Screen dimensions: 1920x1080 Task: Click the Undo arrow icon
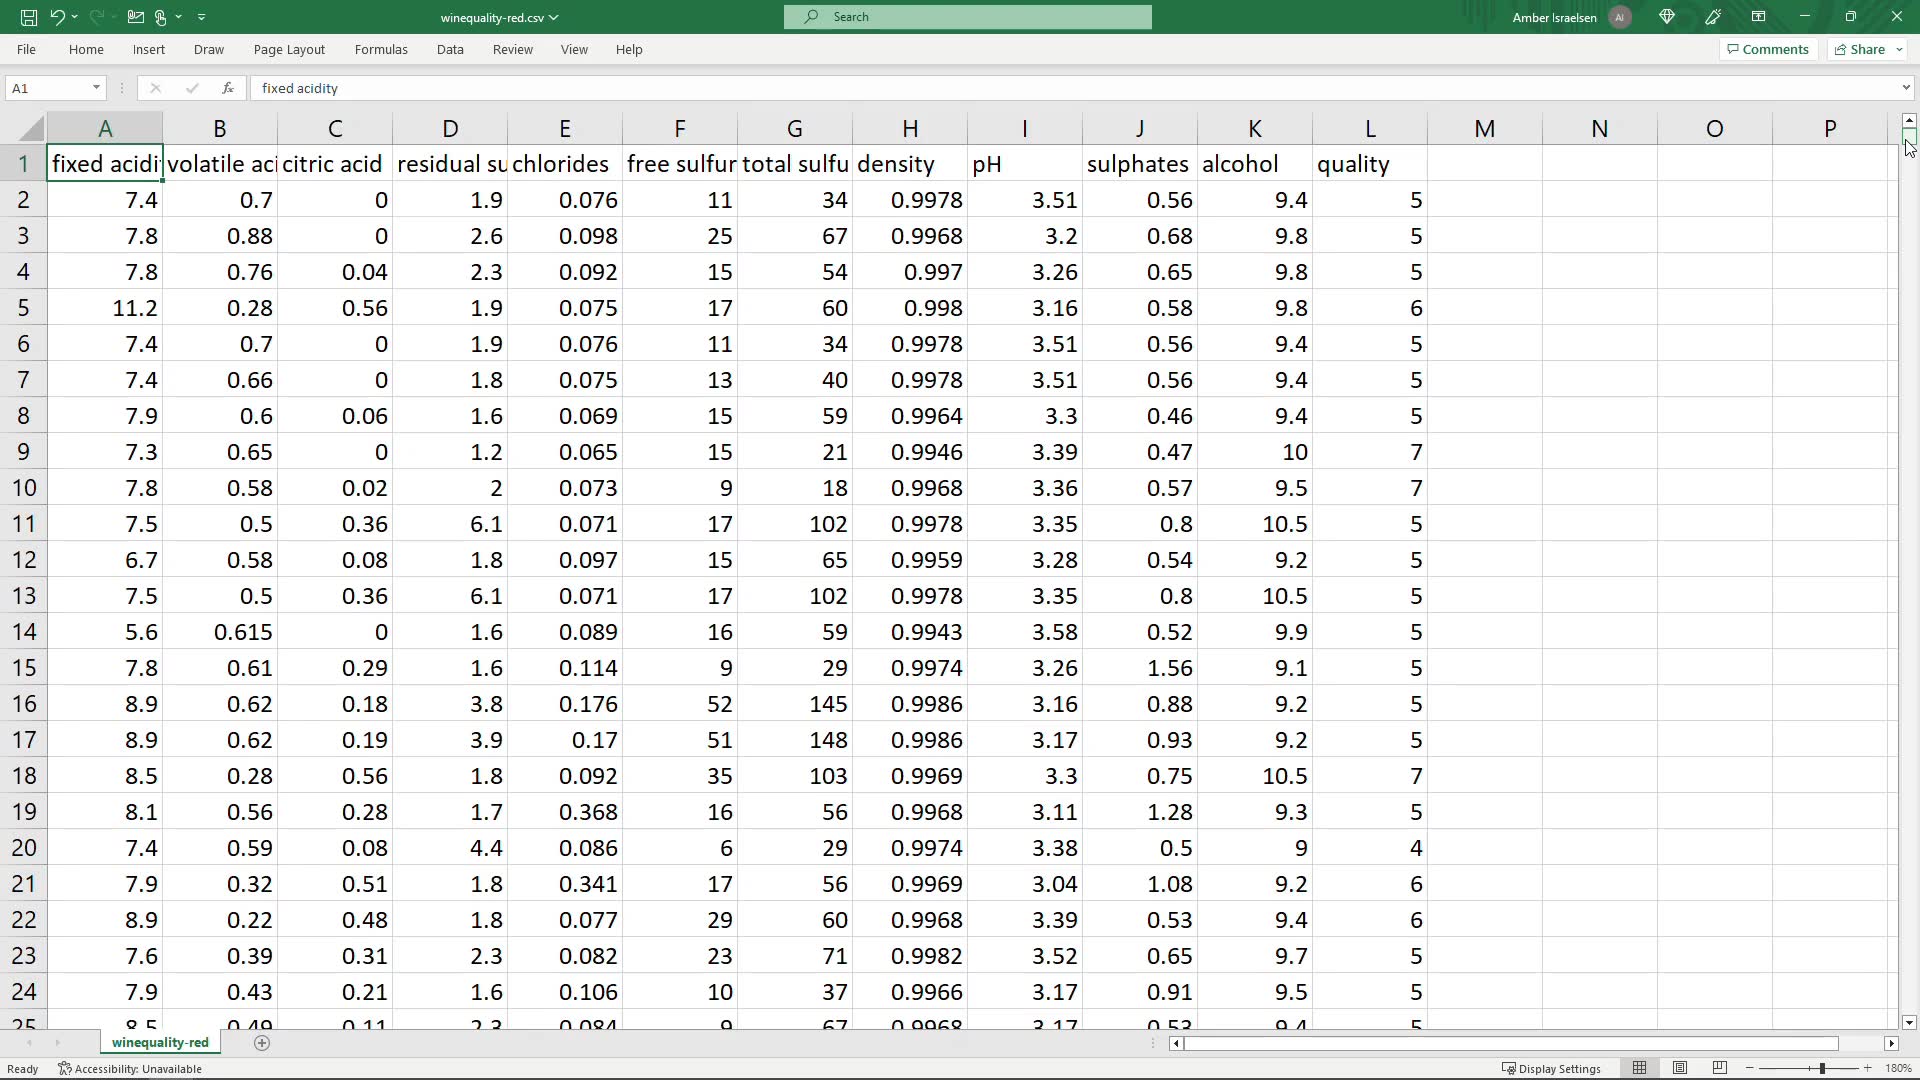(57, 17)
